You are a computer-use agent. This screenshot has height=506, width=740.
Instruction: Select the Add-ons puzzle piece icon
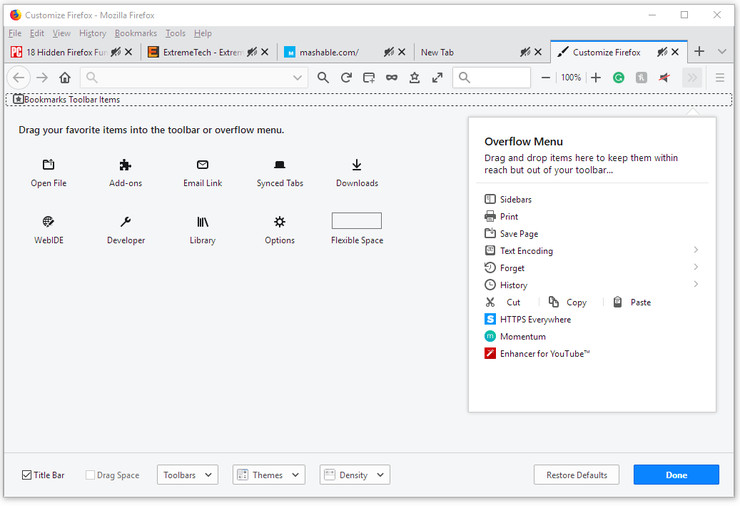pos(125,165)
